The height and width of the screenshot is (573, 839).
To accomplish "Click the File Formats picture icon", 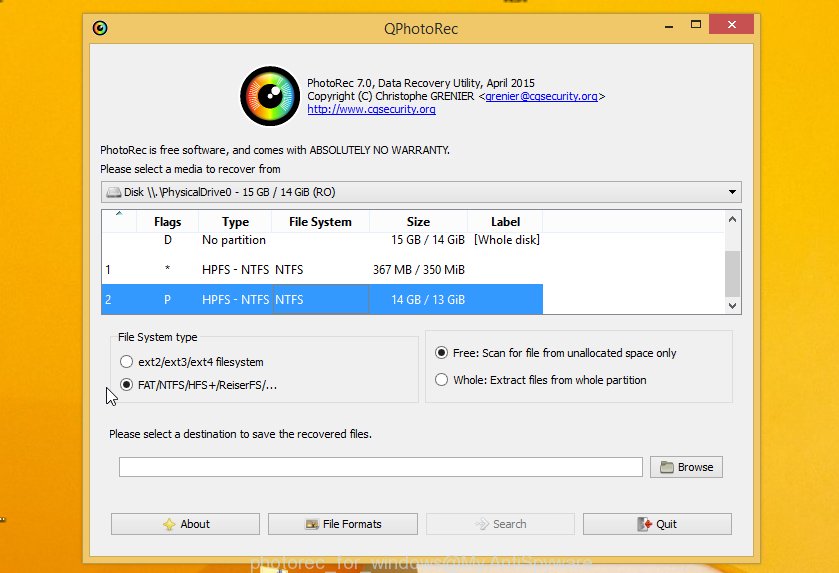I will tap(312, 524).
